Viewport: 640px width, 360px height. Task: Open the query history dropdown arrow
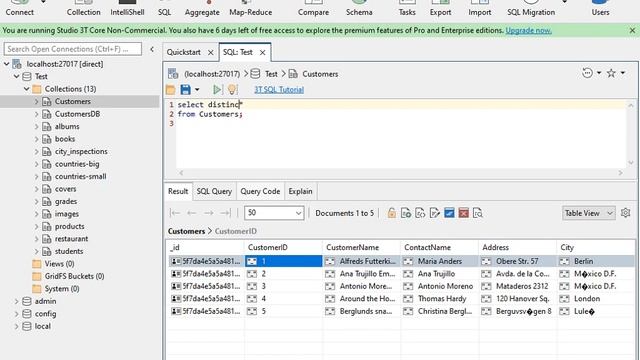(x=599, y=73)
